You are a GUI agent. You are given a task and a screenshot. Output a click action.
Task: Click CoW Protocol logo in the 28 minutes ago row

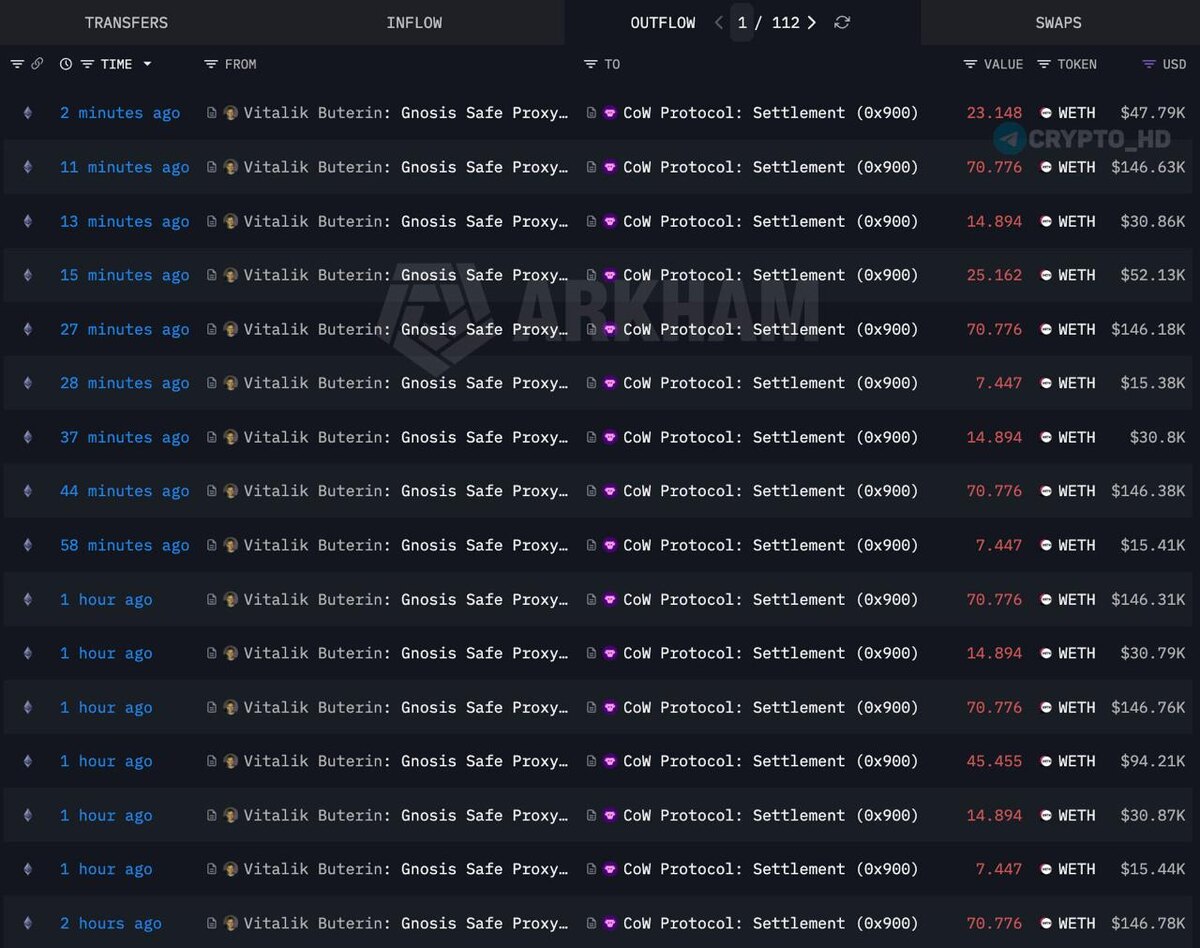click(x=610, y=383)
